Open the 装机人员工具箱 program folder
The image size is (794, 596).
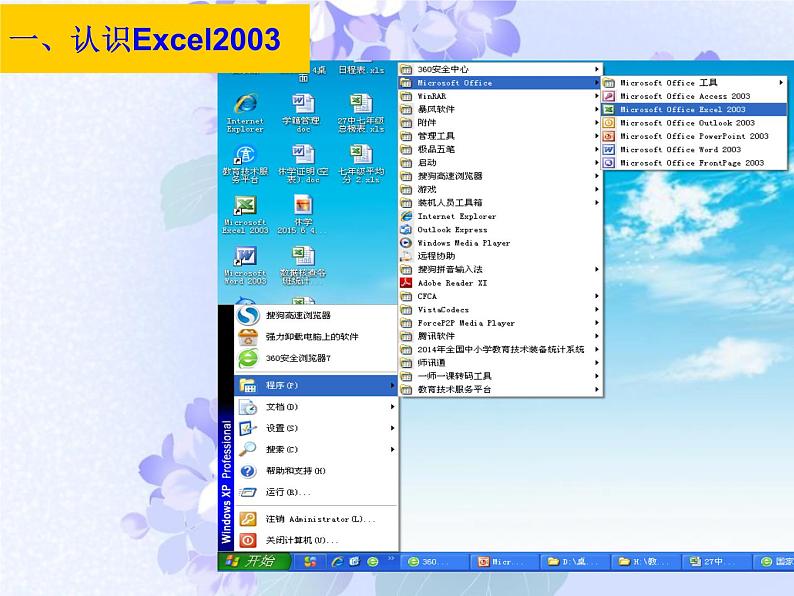pos(500,203)
